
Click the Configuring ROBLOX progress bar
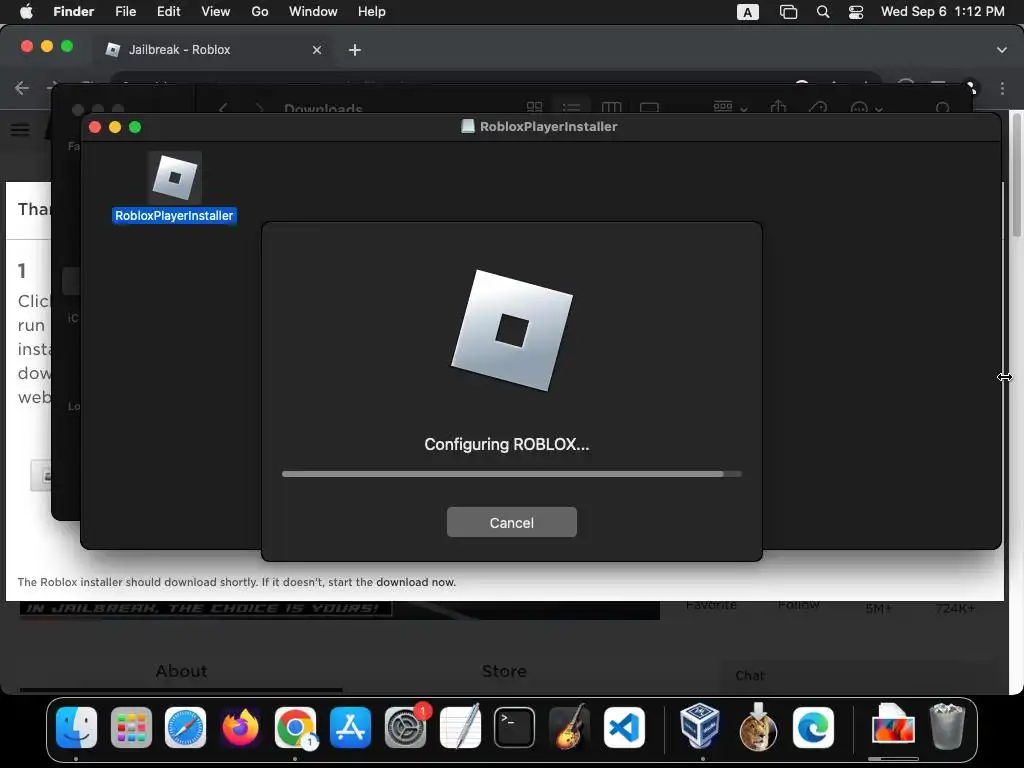tap(511, 474)
